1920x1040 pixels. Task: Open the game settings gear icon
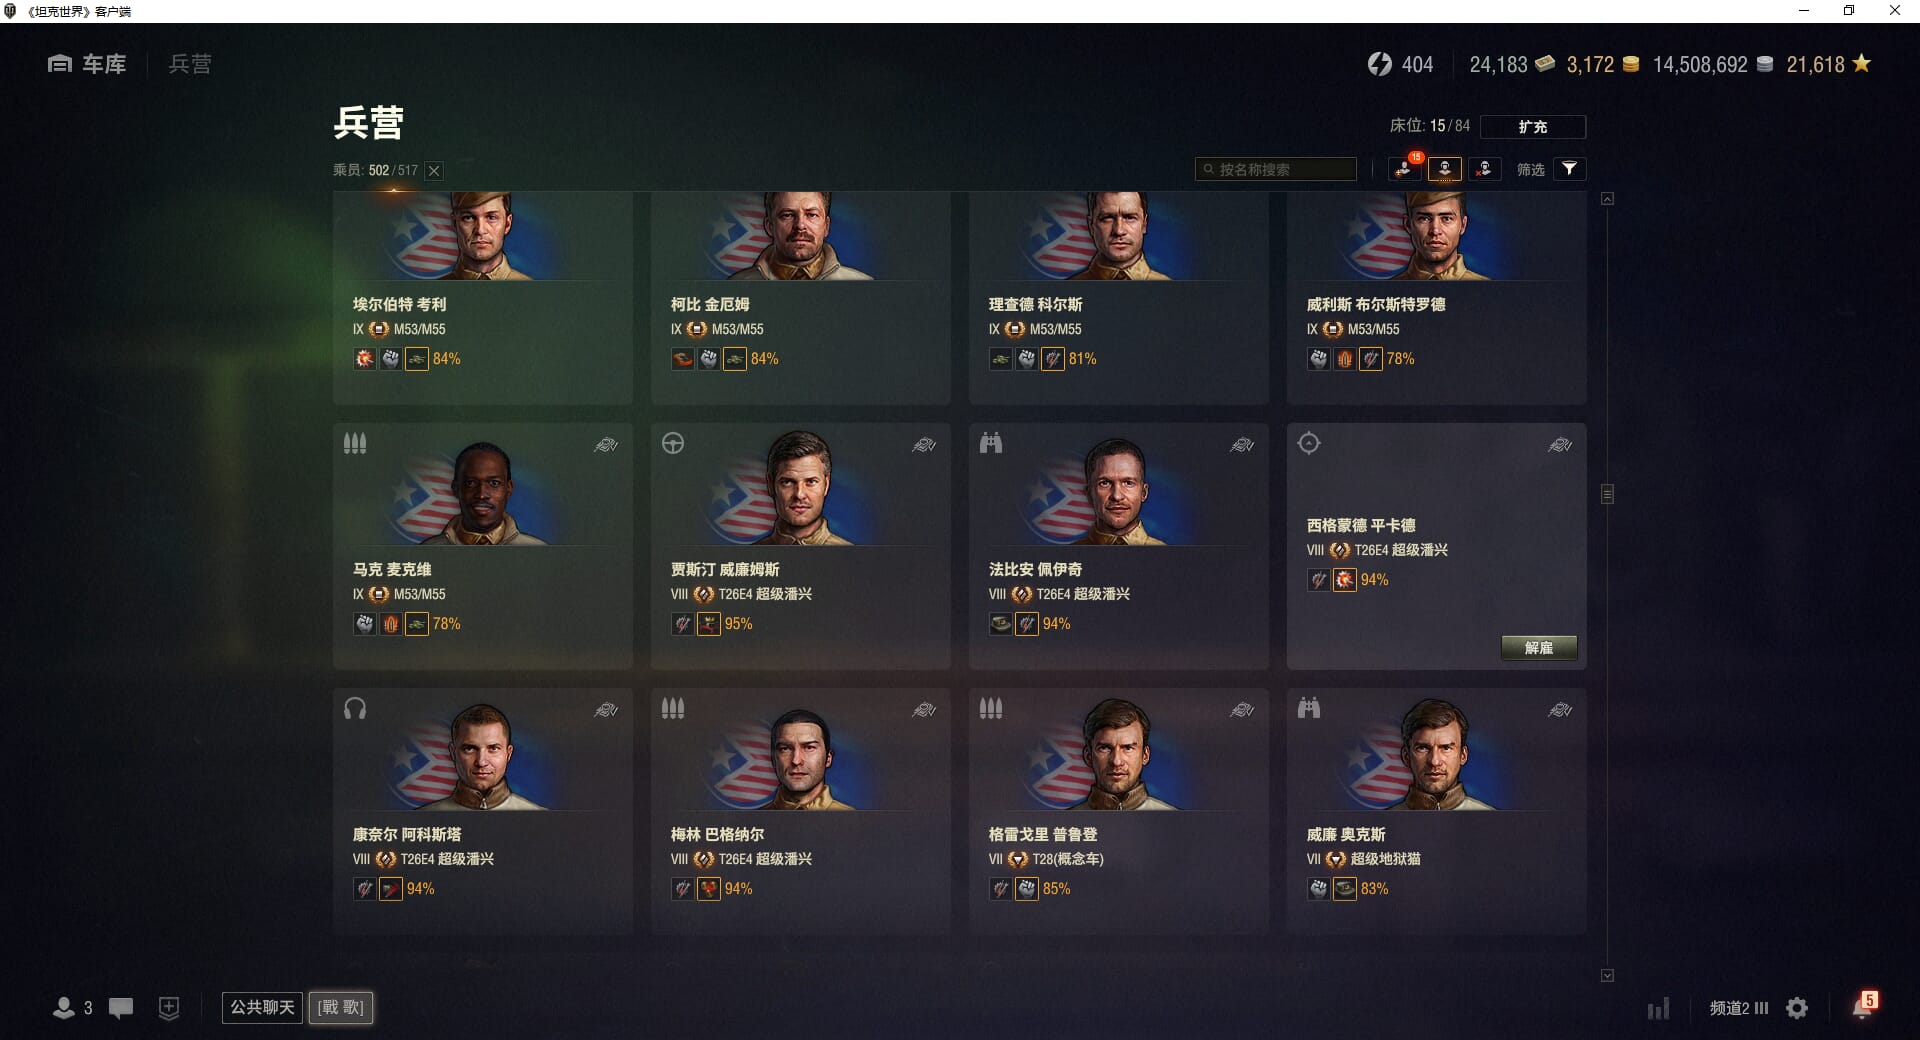(1797, 1008)
